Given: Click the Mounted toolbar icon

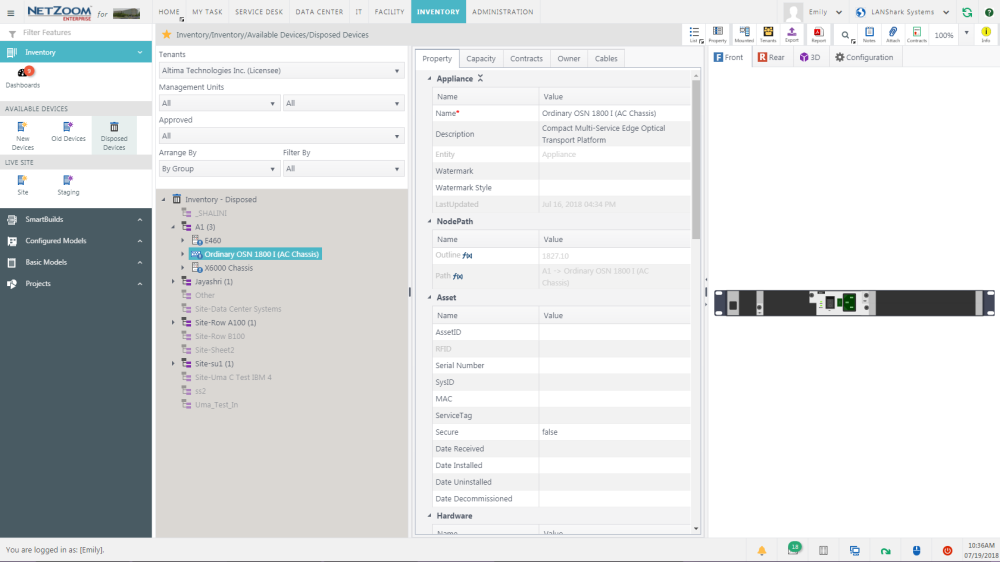Looking at the screenshot, I should pos(744,34).
